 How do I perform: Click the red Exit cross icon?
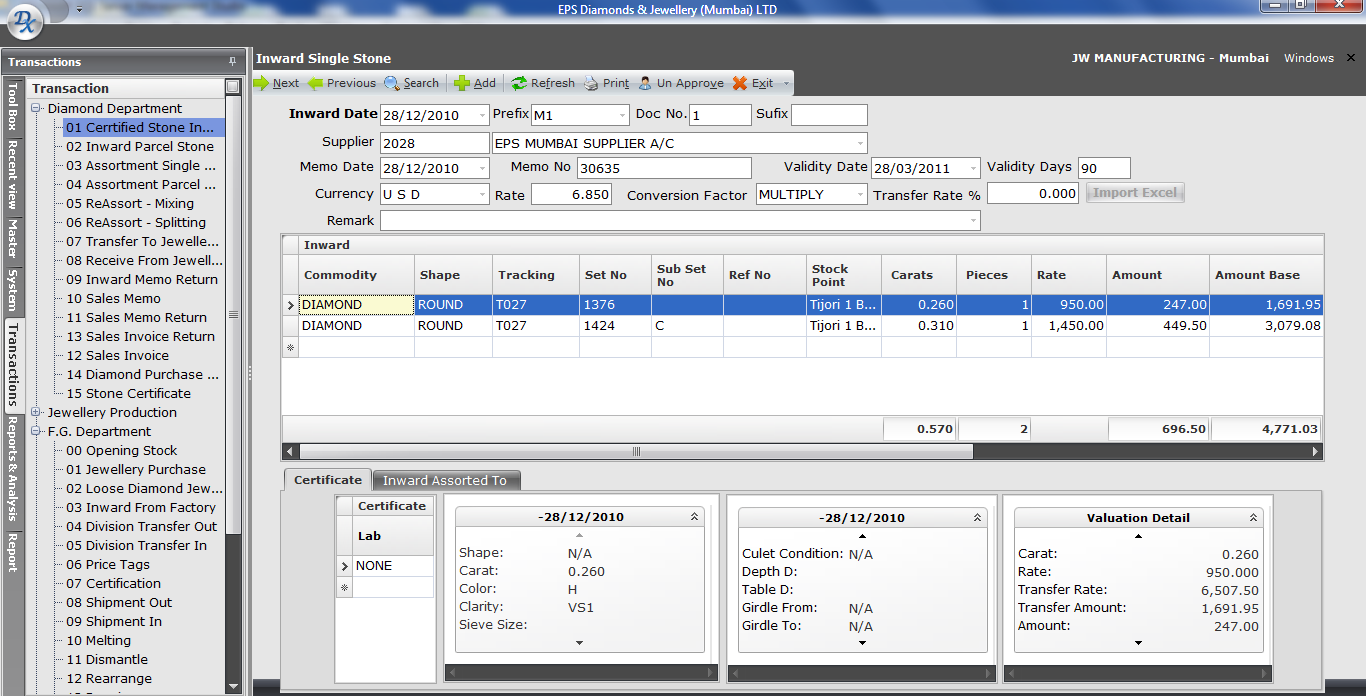pos(740,83)
